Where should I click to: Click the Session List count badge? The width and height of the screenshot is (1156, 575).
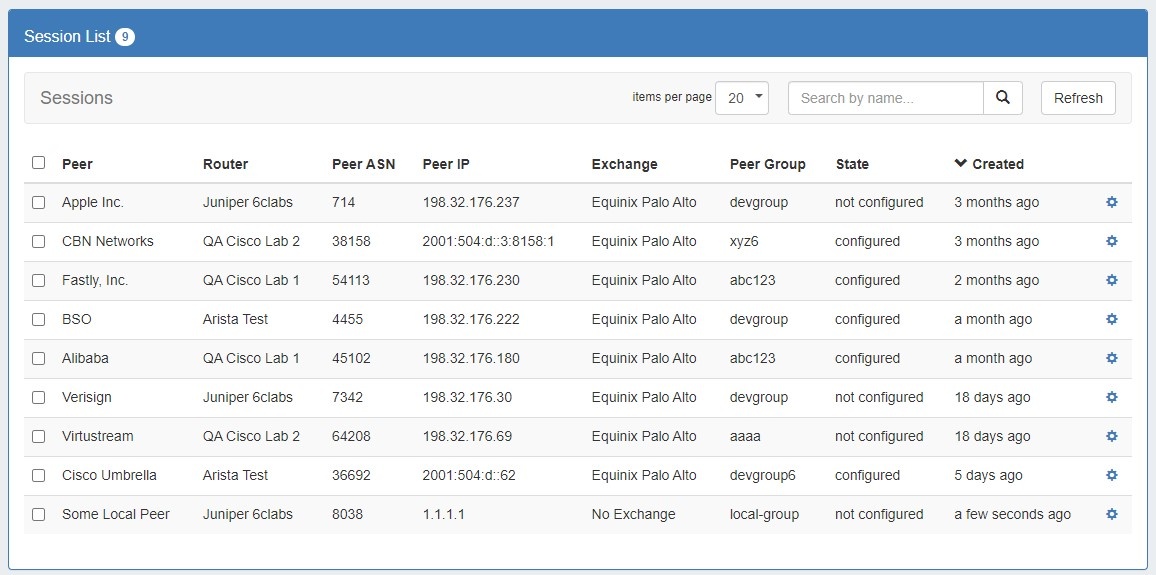(125, 37)
